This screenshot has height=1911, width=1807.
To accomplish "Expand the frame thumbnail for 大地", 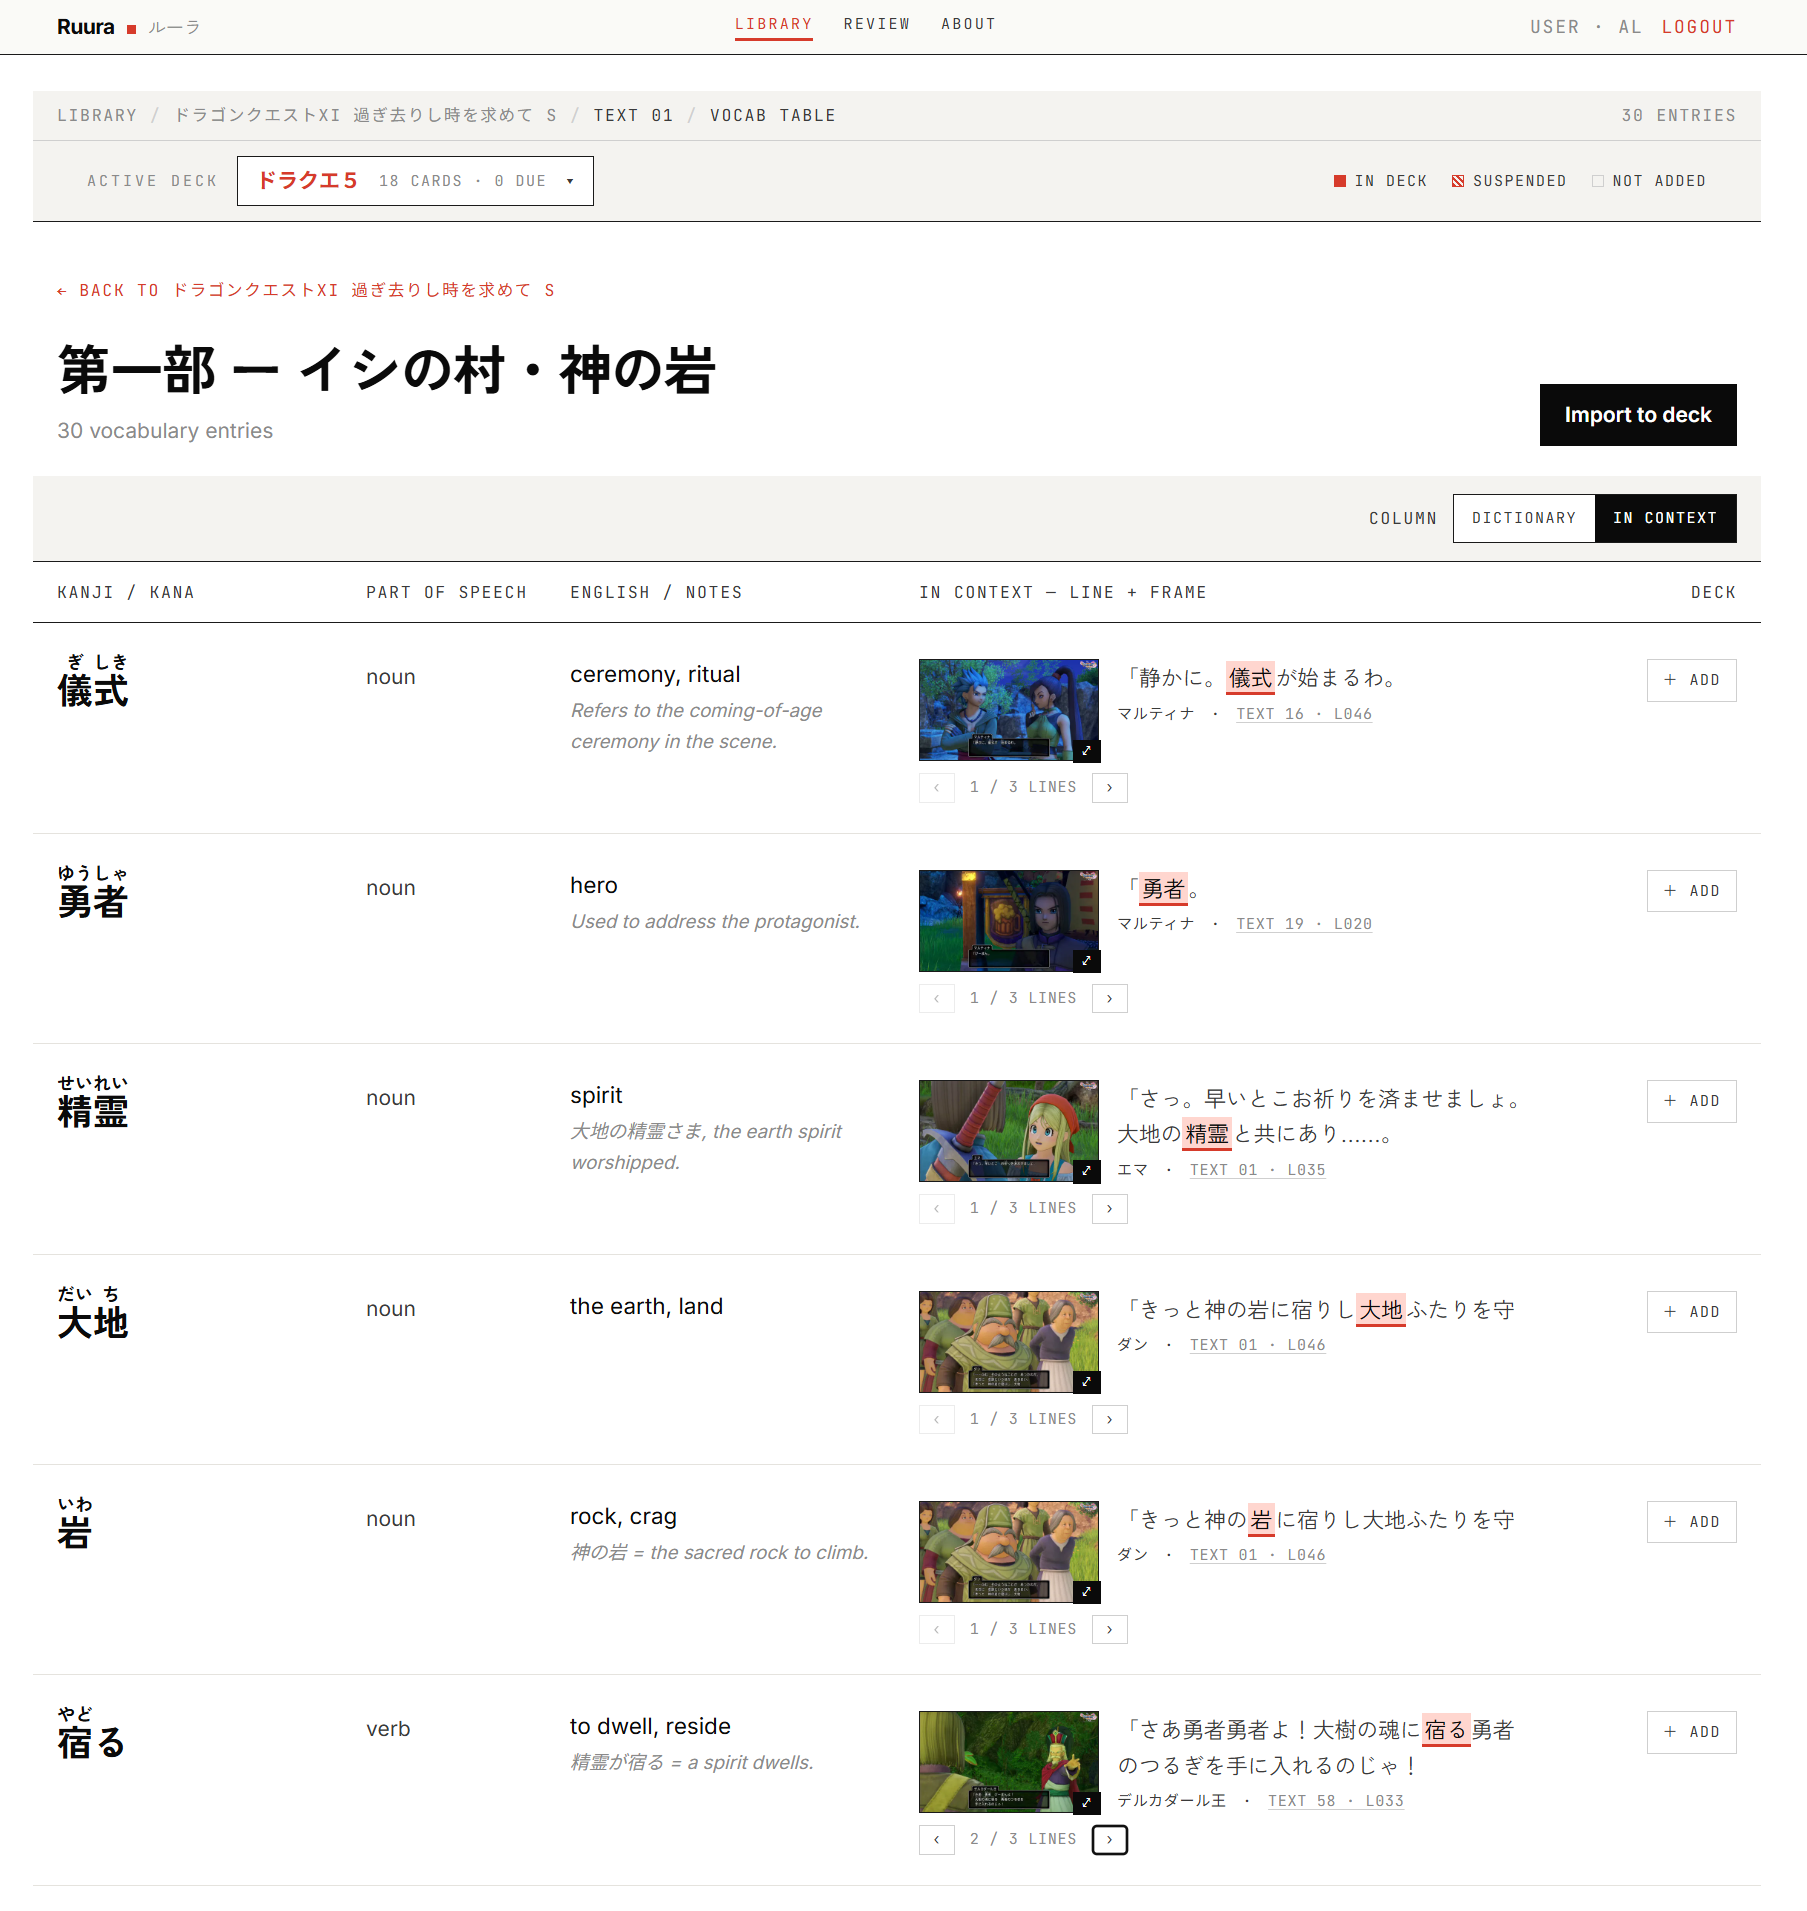I will (x=1086, y=1382).
